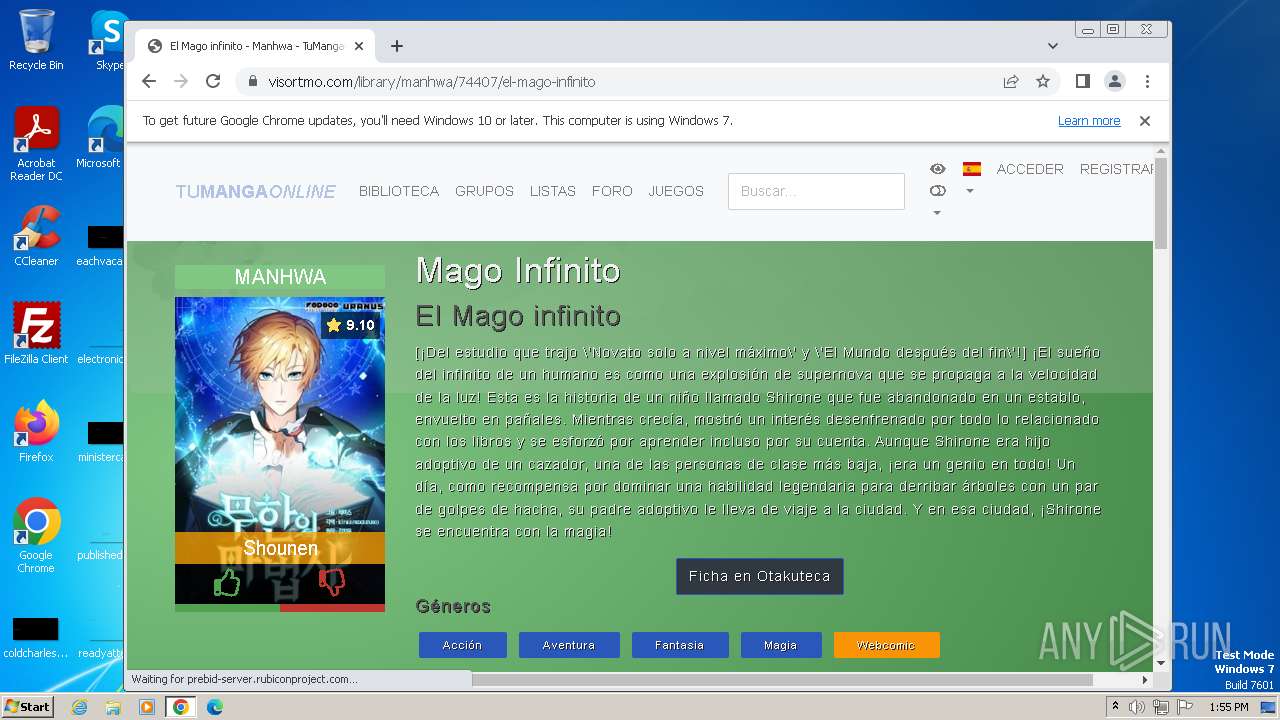The height and width of the screenshot is (720, 1280).
Task: Open the Recycle Bin desktop icon
Action: point(36,40)
